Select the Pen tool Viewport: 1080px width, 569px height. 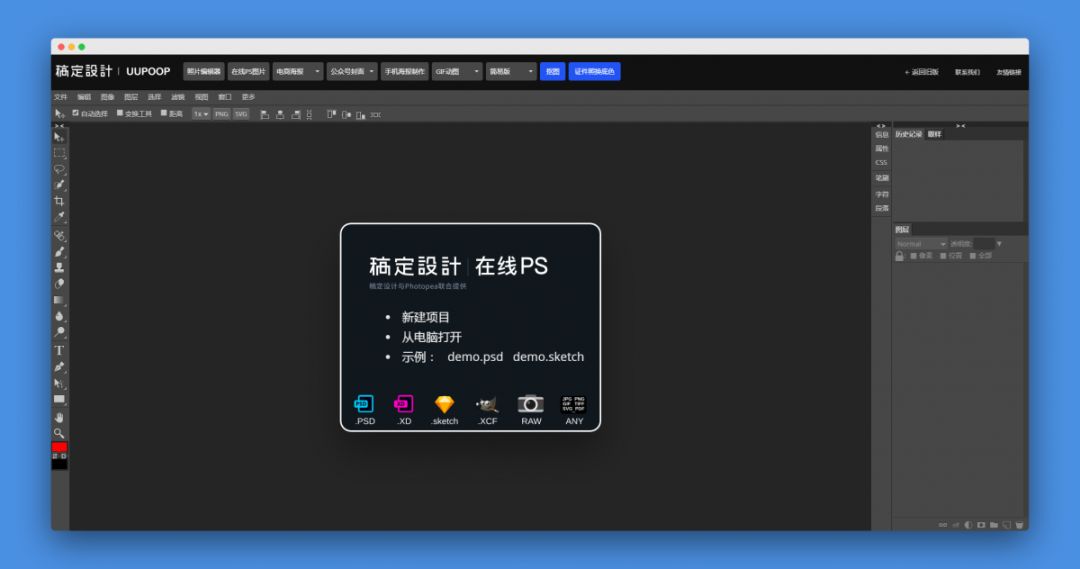(x=59, y=367)
